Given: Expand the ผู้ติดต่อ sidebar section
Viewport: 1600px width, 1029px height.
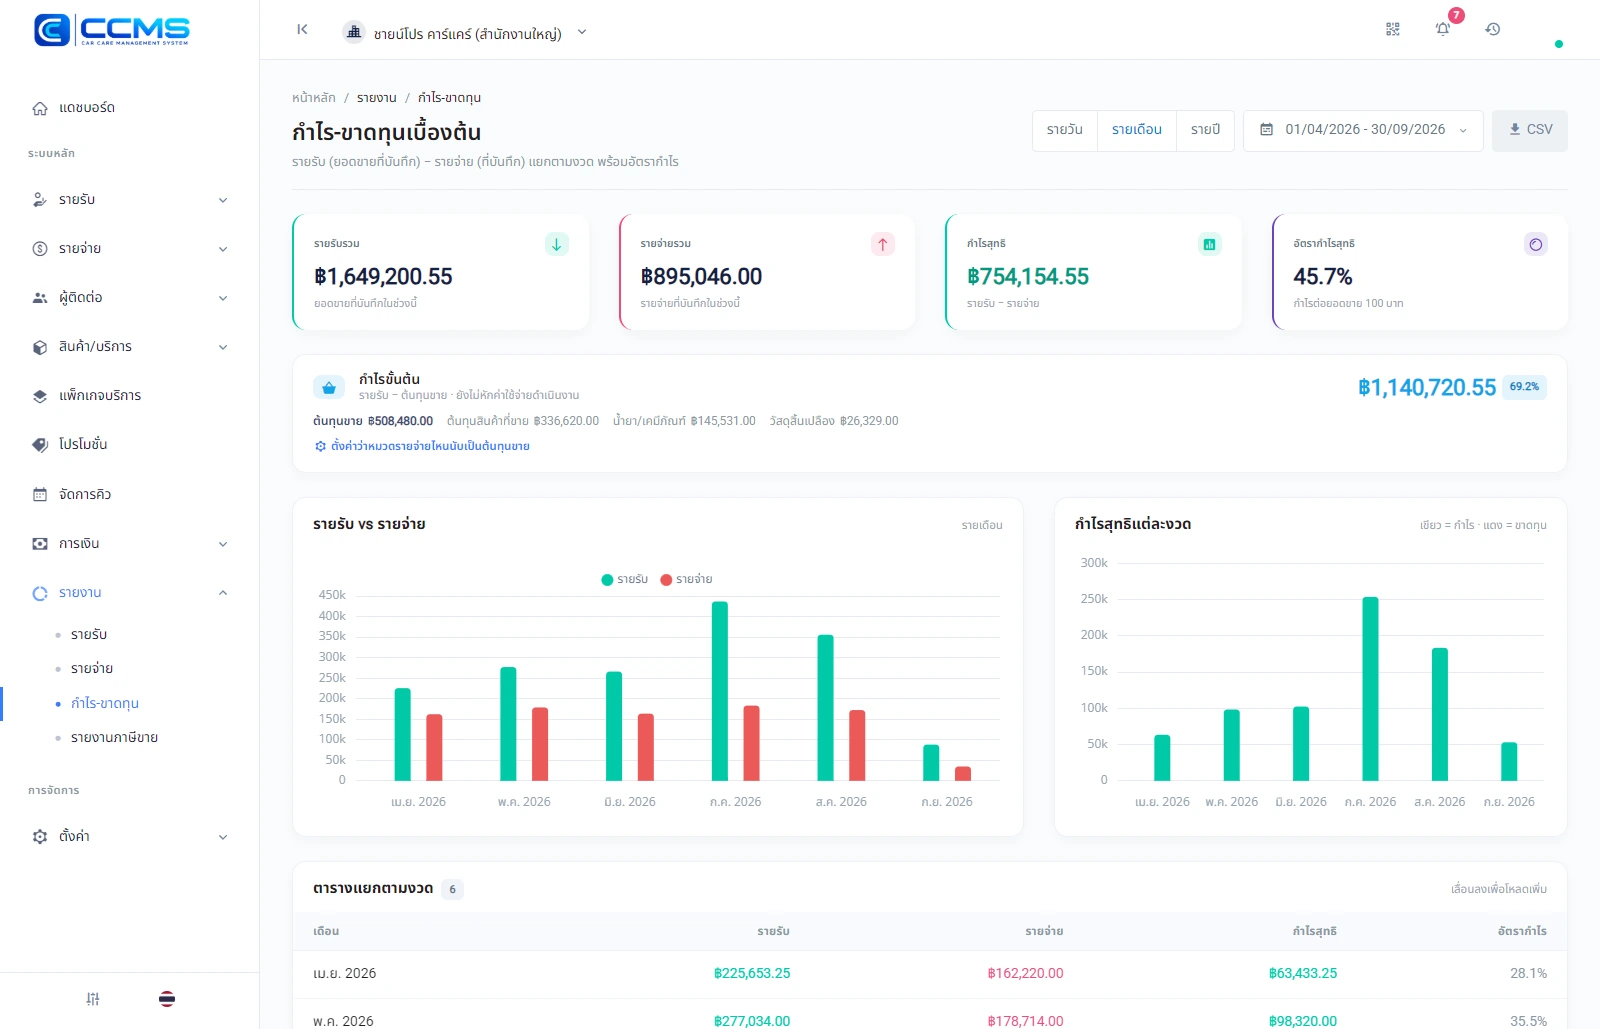Looking at the screenshot, I should (x=129, y=298).
